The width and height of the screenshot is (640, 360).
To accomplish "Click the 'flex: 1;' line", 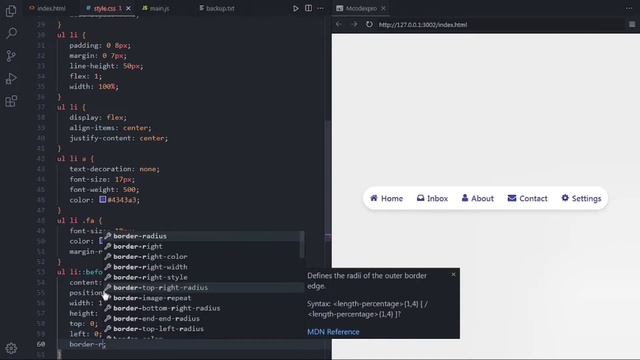I will tap(85, 76).
